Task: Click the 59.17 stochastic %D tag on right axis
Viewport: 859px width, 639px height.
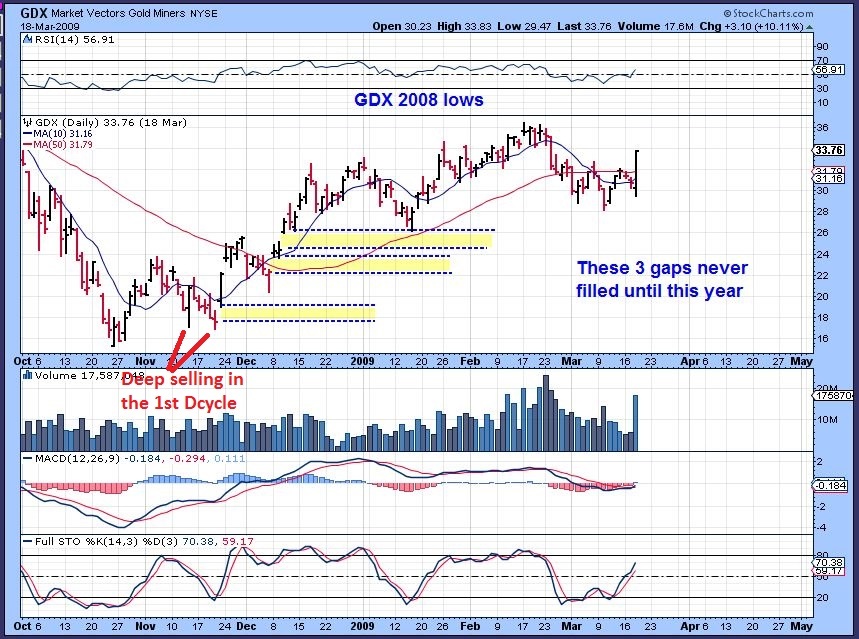Action: coord(829,570)
